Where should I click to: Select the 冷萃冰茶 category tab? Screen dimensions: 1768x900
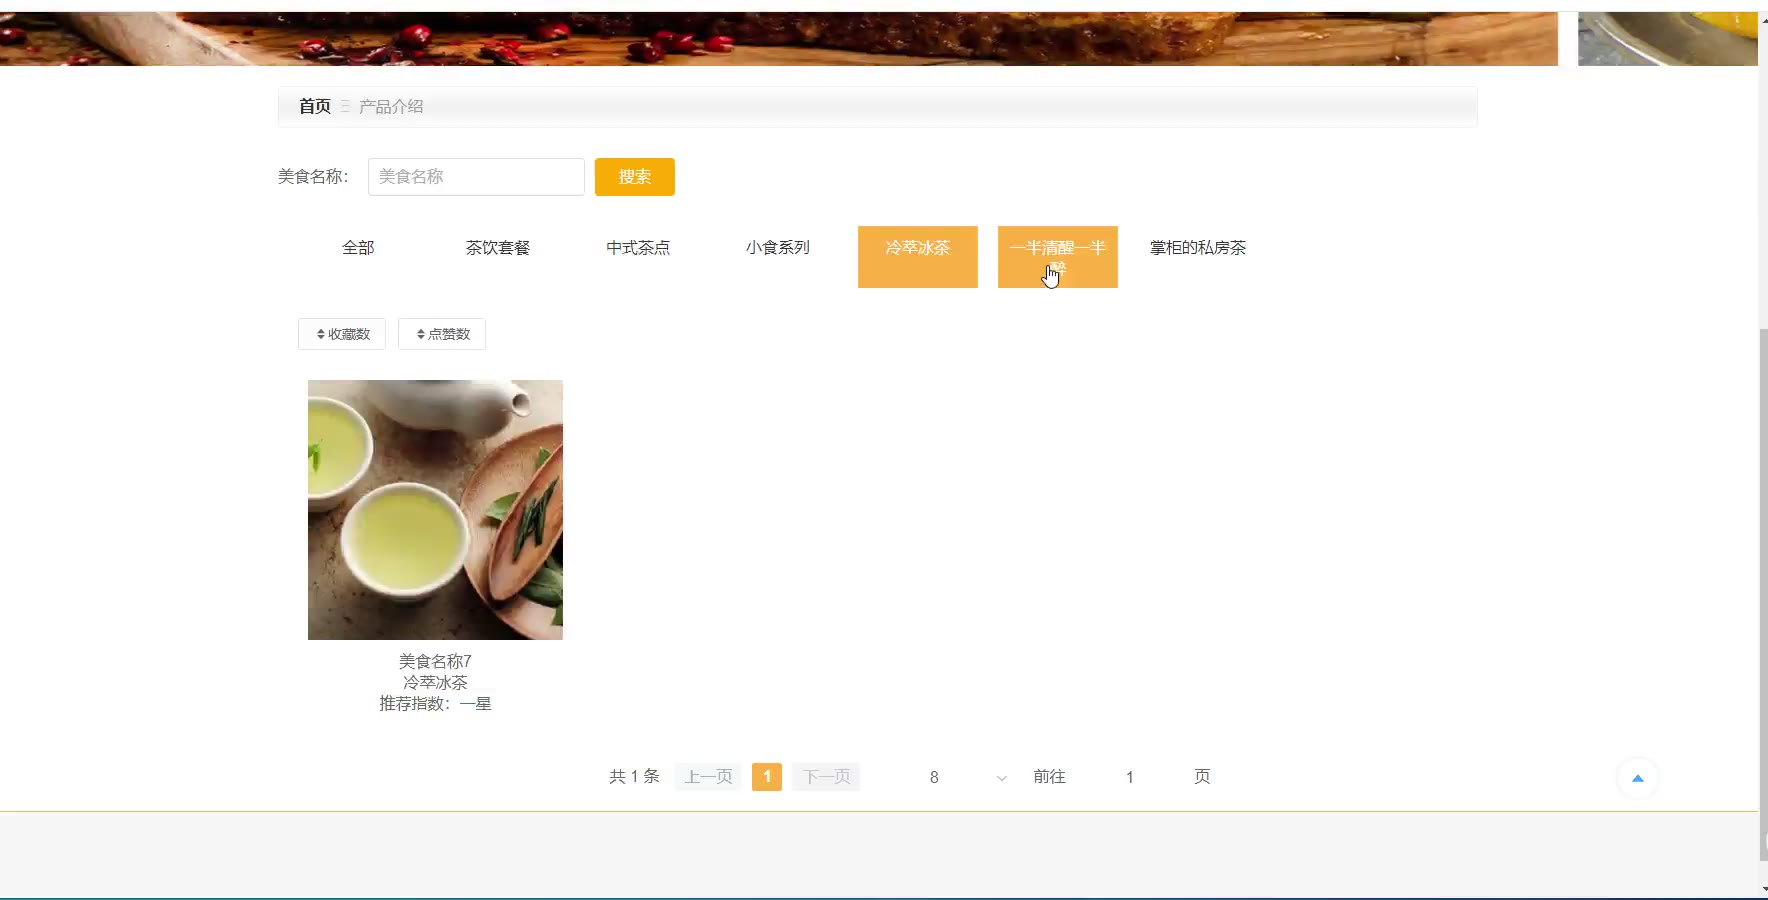coord(918,257)
